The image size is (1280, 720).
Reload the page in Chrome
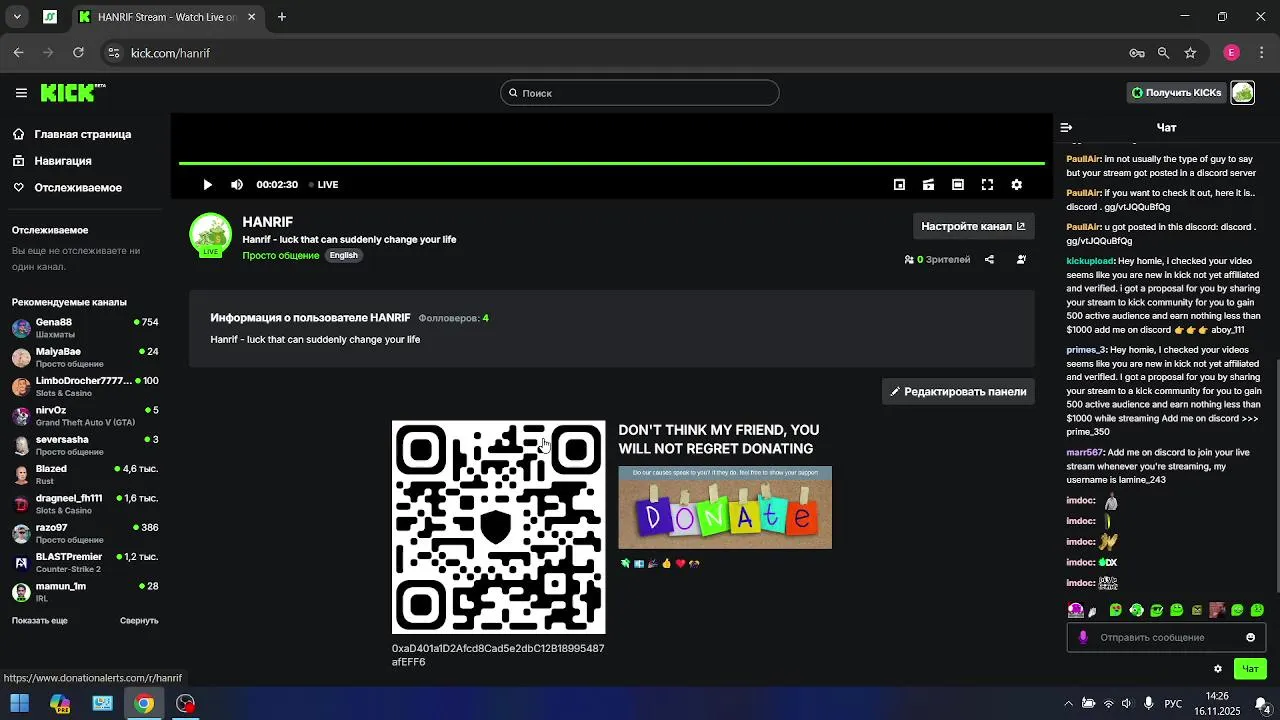[x=78, y=53]
